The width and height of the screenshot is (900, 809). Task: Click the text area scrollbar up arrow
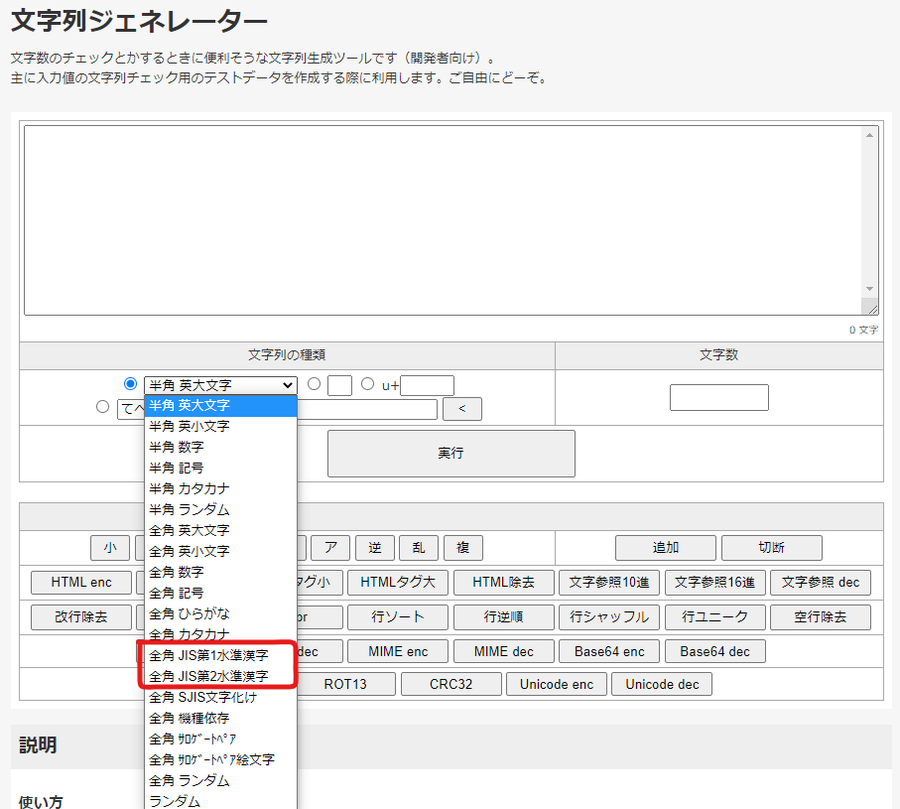870,135
